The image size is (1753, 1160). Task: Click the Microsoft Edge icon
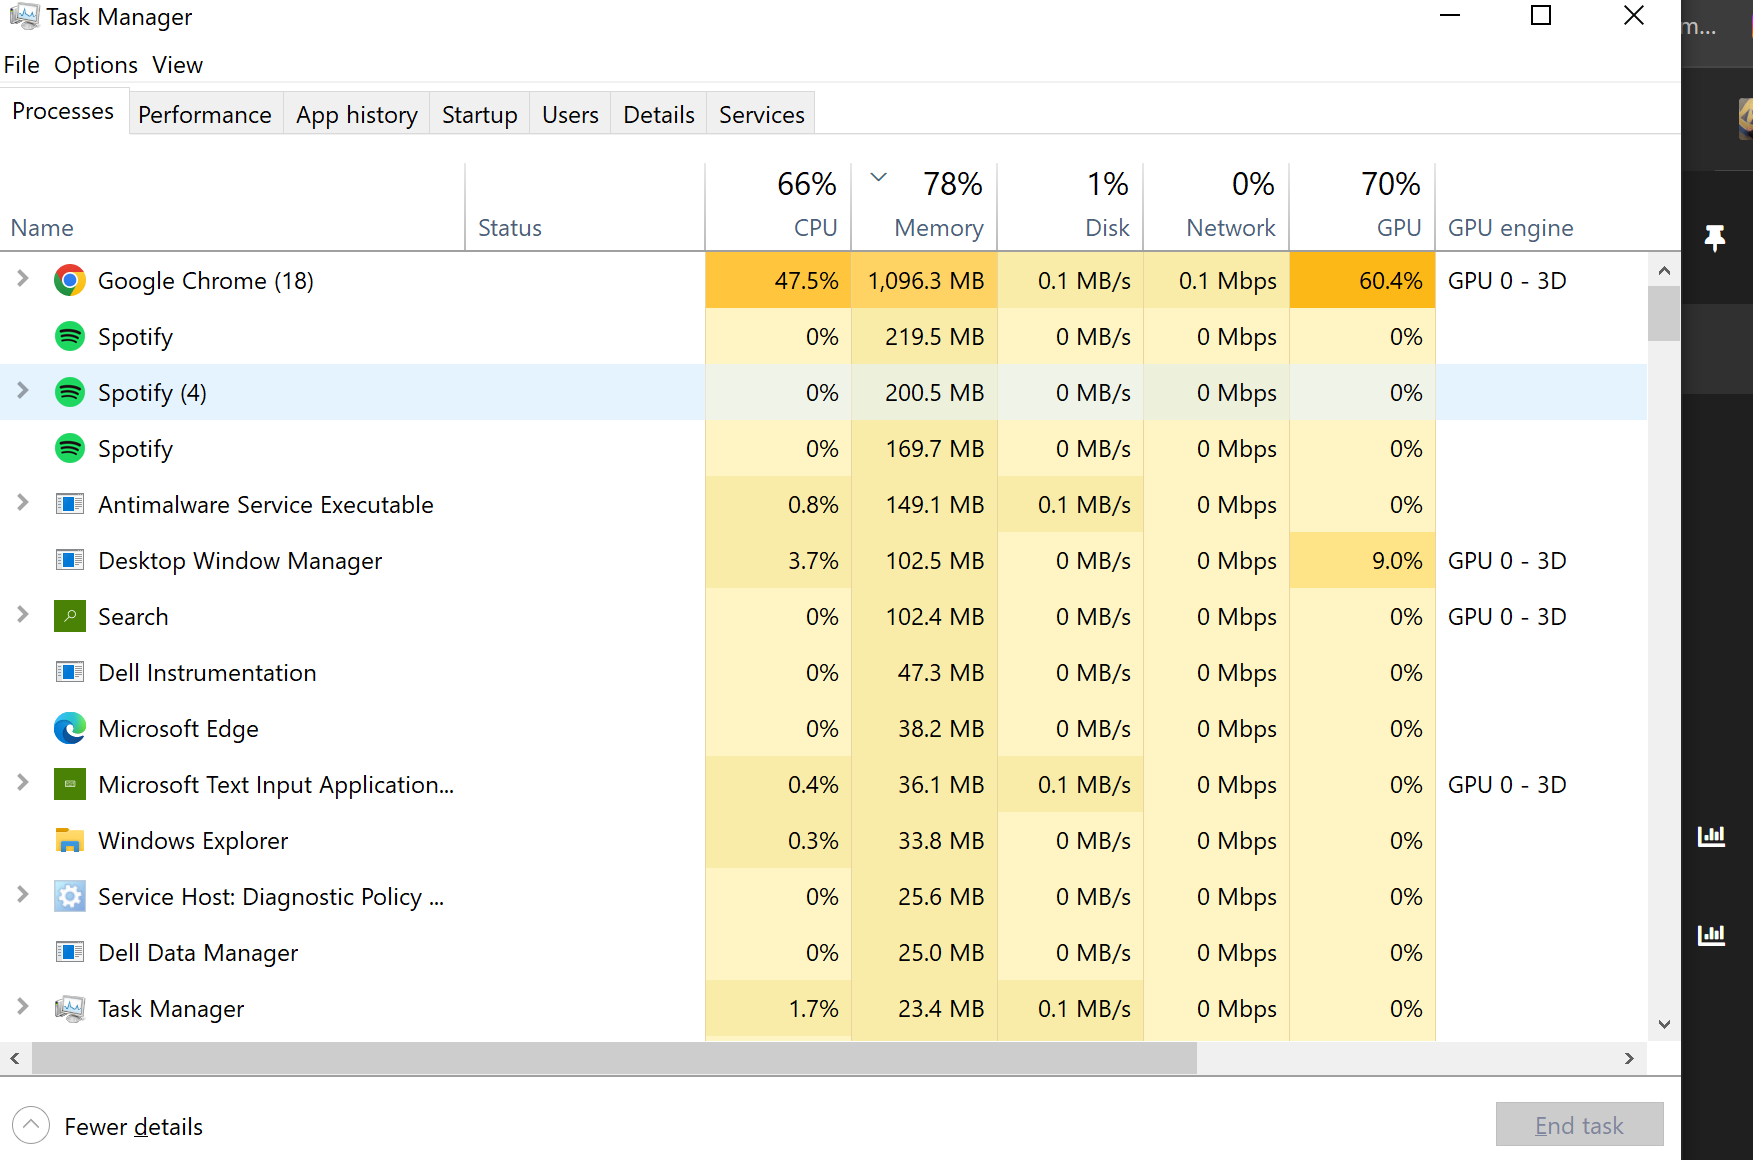pos(69,728)
